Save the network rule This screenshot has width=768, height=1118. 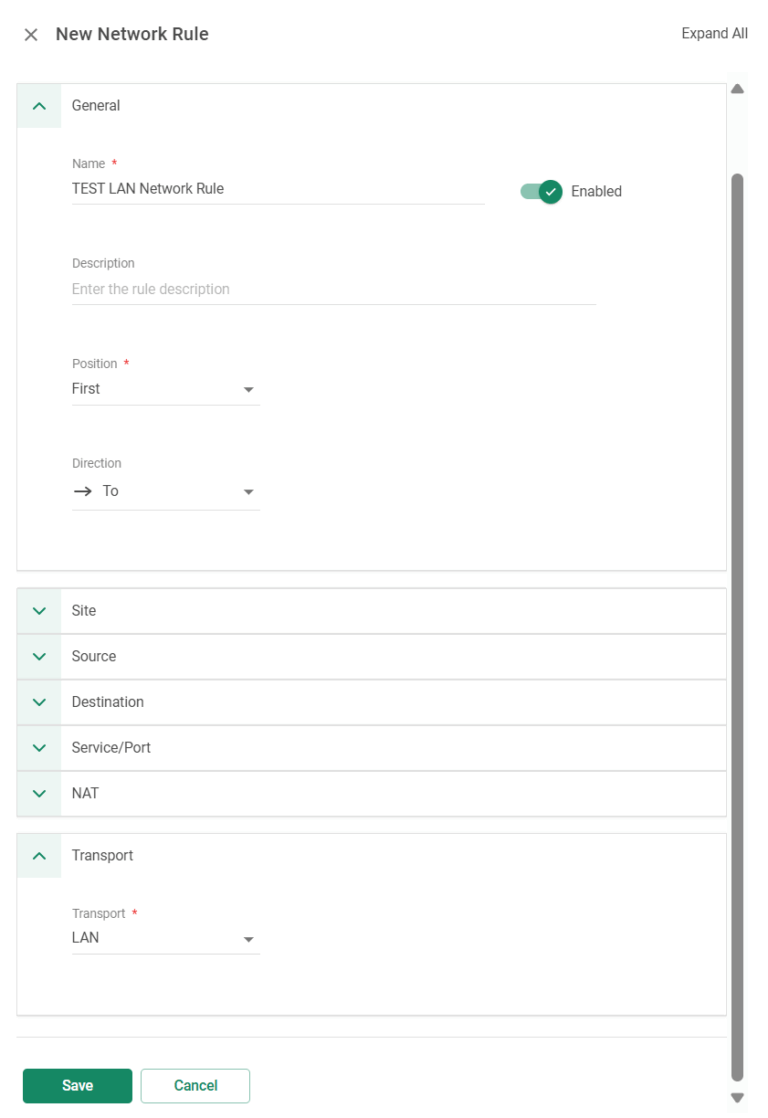pos(77,1086)
